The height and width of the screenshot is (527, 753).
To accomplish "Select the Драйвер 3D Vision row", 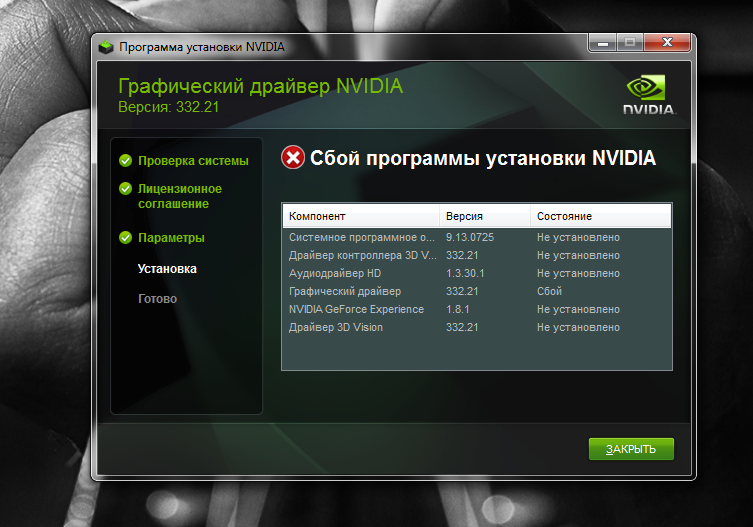I will click(477, 327).
